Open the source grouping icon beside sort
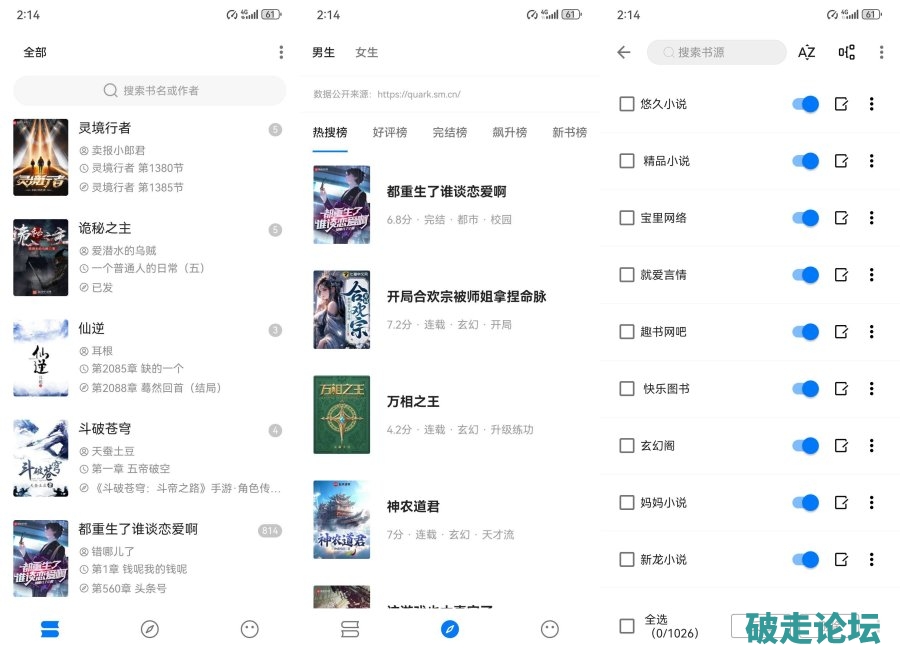The height and width of the screenshot is (650, 900). (846, 52)
